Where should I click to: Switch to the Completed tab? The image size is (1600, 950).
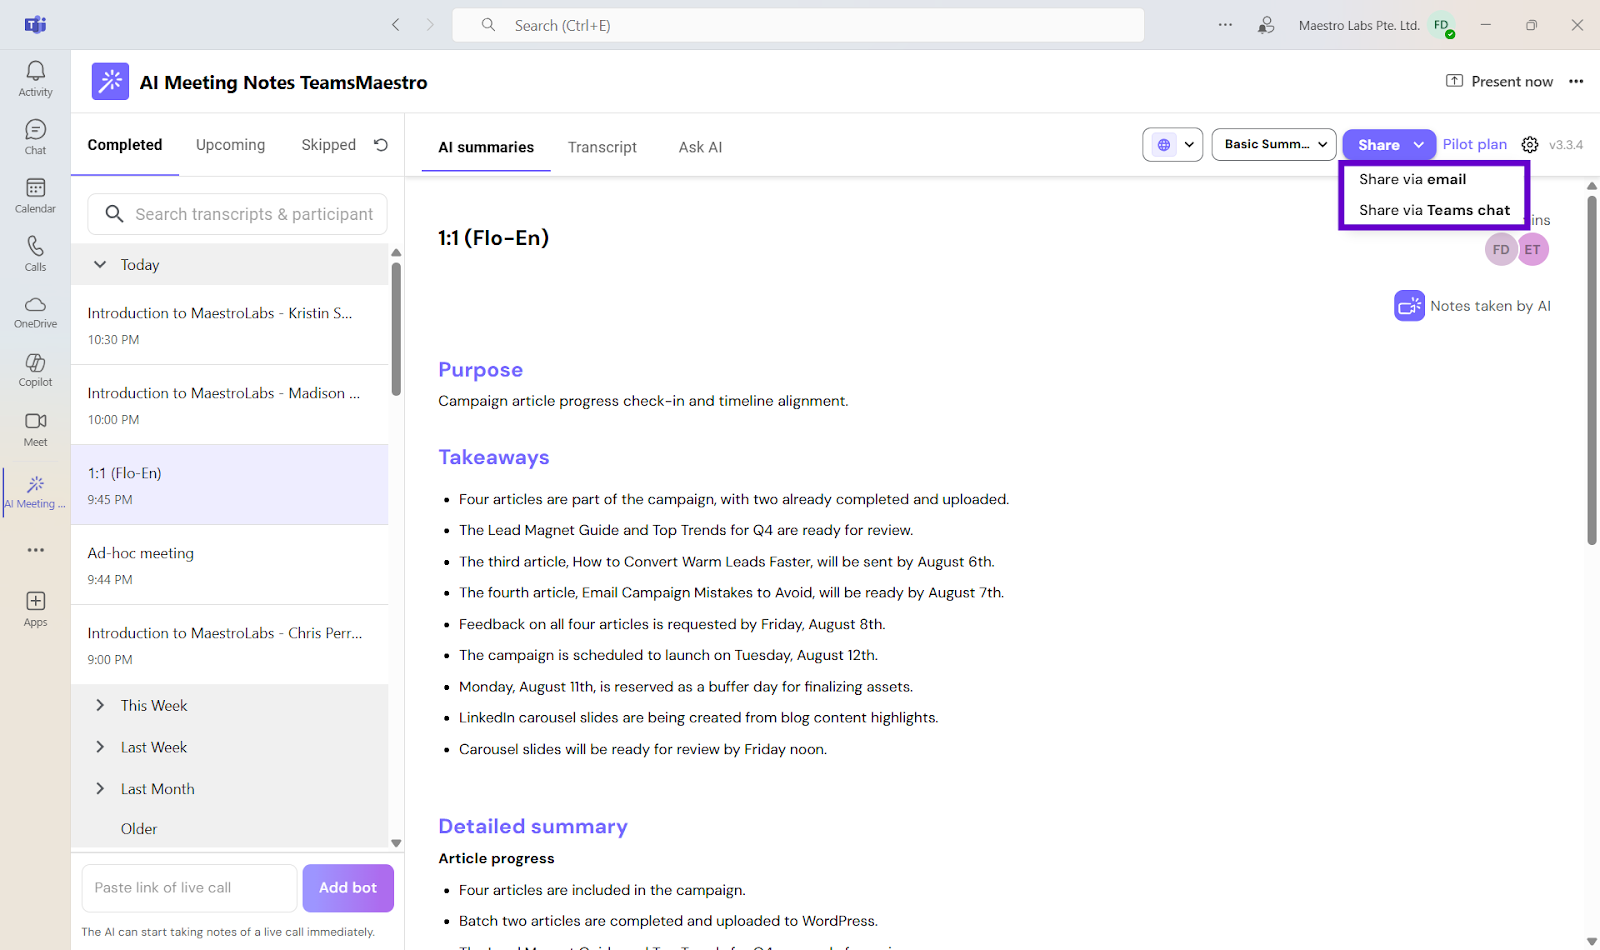[125, 145]
